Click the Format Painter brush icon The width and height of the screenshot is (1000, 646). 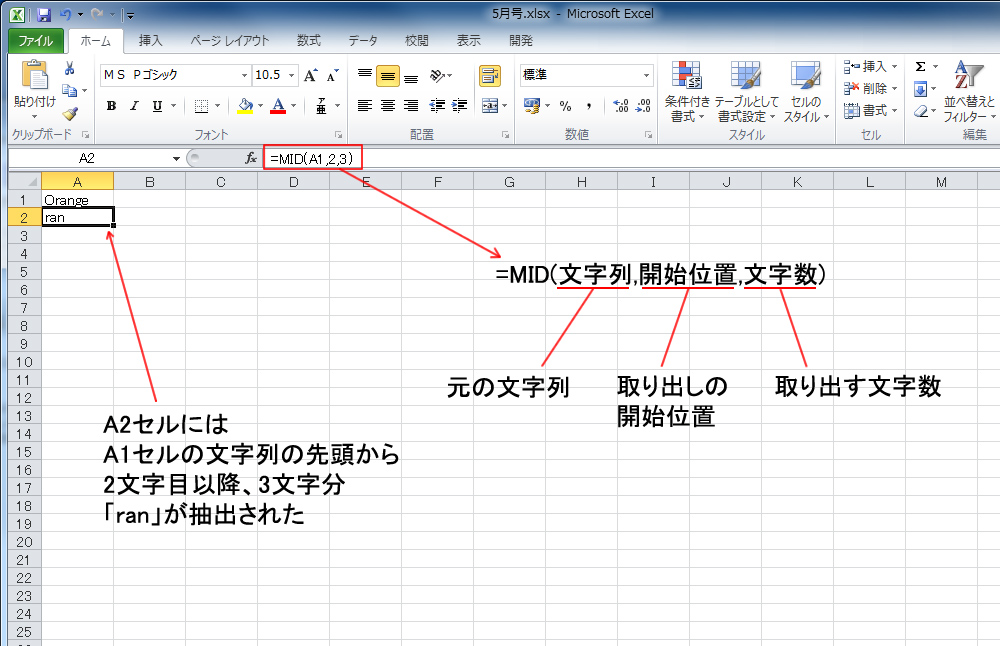(x=70, y=113)
